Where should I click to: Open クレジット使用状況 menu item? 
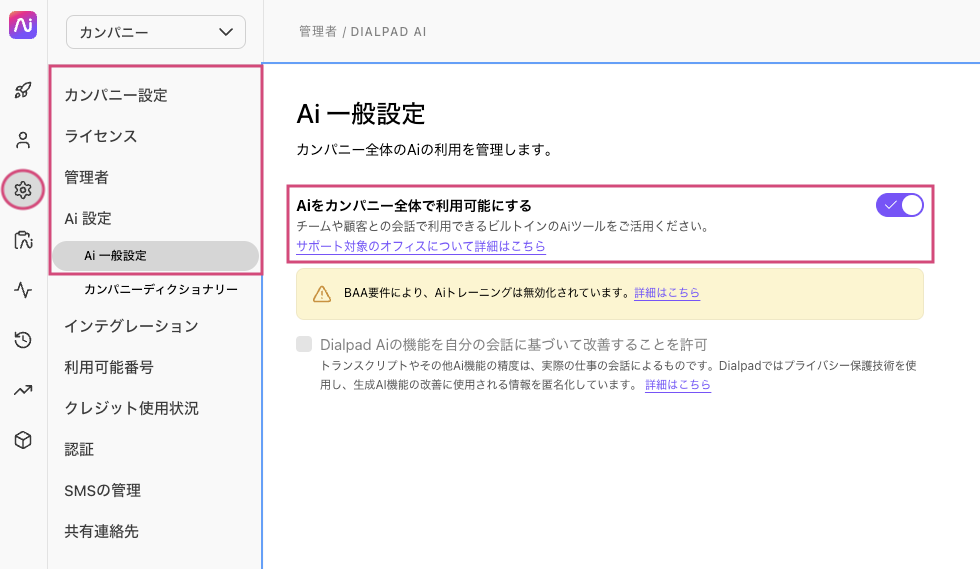(131, 408)
